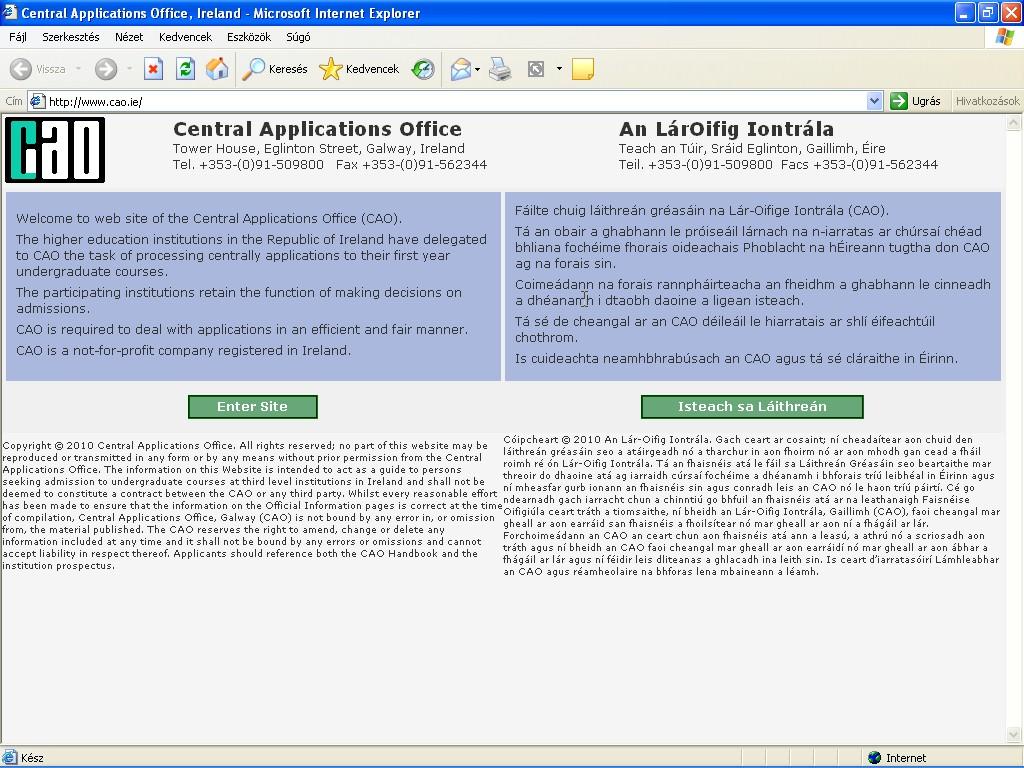This screenshot has height=768, width=1024.
Task: Click the Irish address Teach an Túir line
Action: (x=752, y=149)
